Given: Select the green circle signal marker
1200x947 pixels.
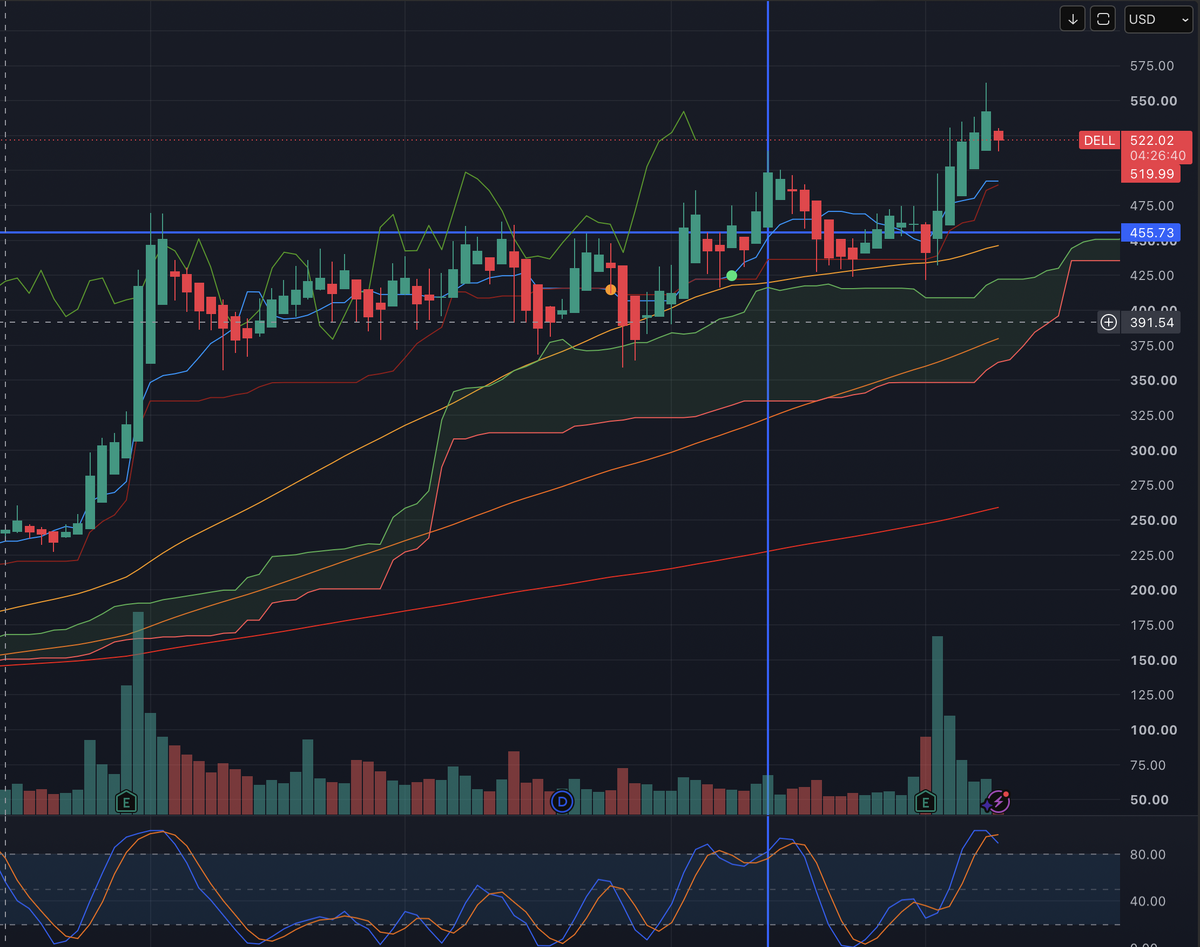Looking at the screenshot, I should tap(732, 275).
